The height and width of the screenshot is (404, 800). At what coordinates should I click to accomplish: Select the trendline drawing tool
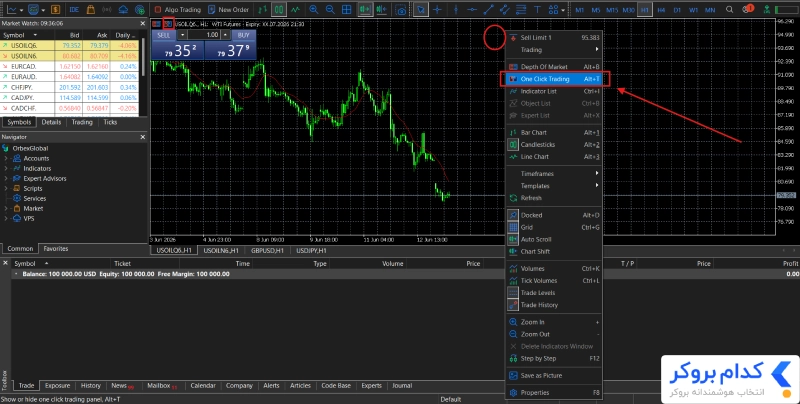(488, 10)
